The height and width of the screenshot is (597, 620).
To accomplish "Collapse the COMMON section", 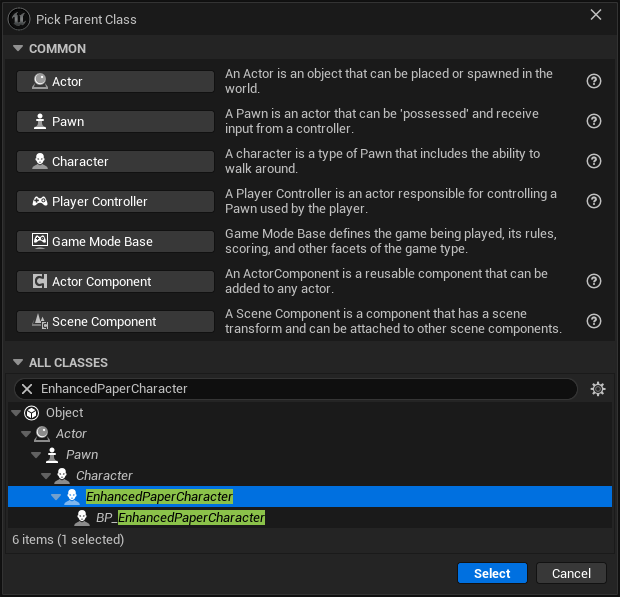I will click(x=18, y=48).
